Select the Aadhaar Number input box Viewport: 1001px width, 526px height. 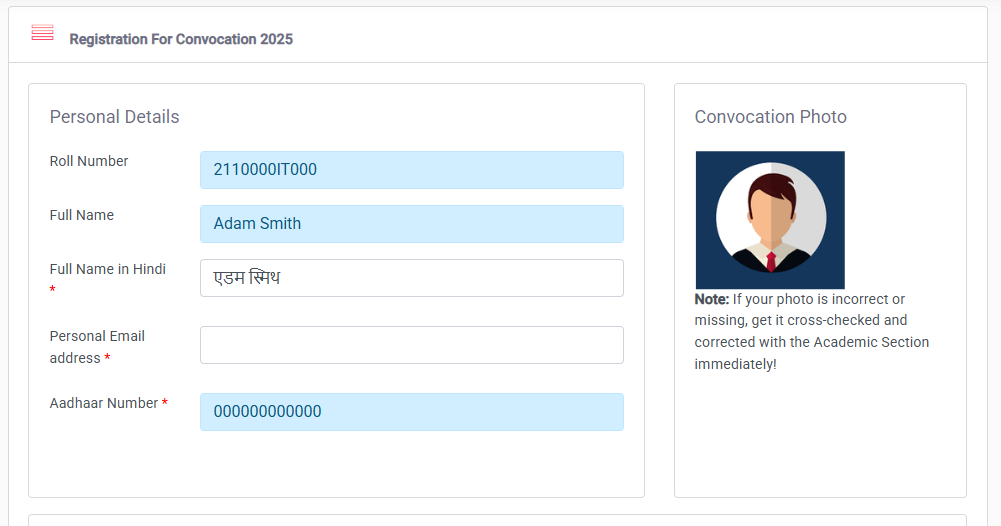pyautogui.click(x=411, y=412)
